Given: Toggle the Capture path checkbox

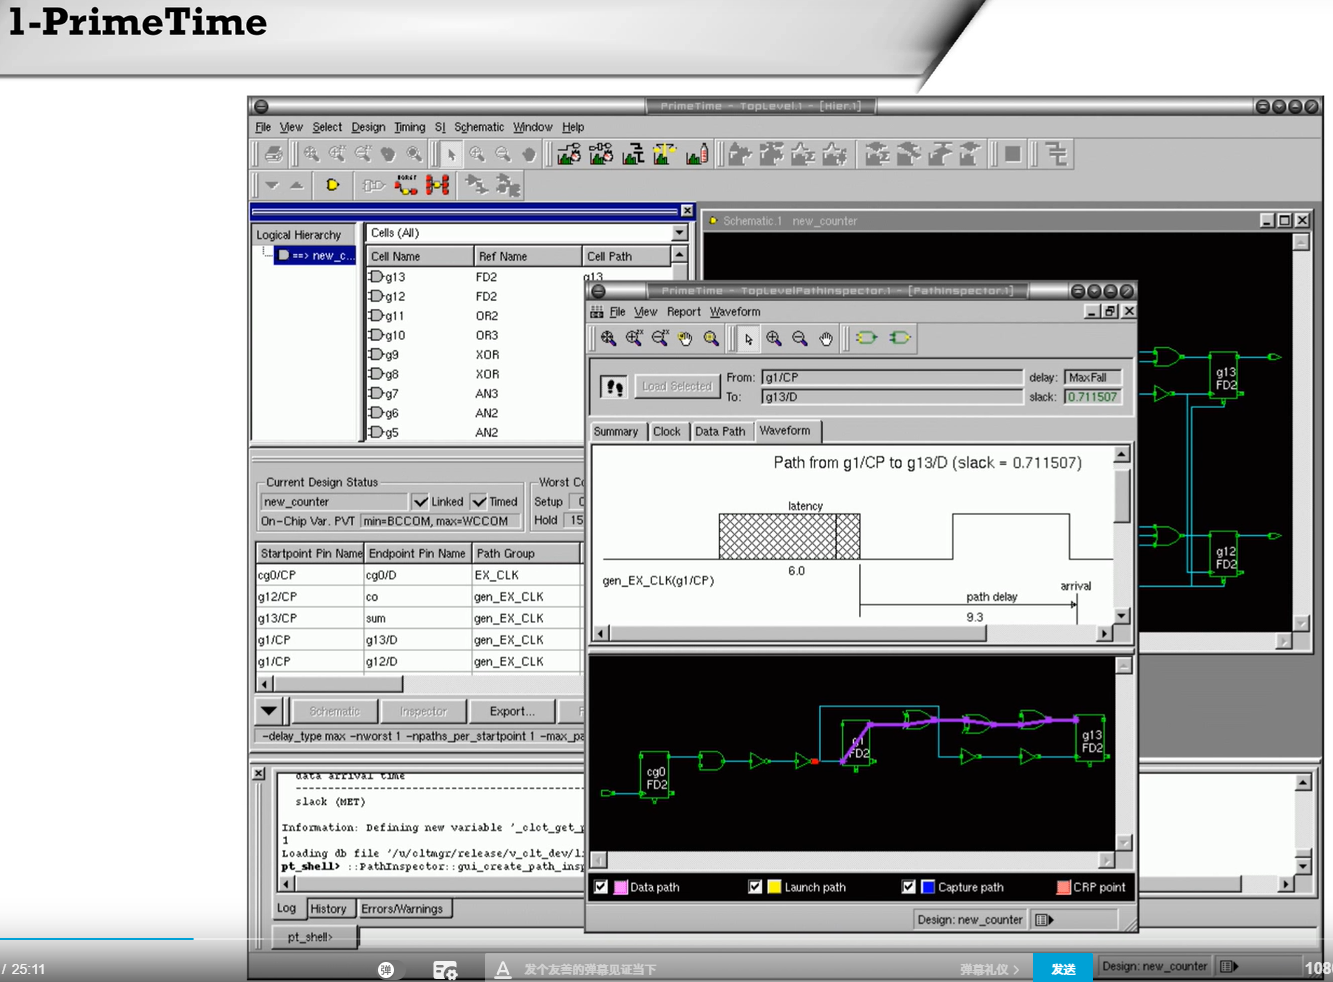Looking at the screenshot, I should click(908, 887).
